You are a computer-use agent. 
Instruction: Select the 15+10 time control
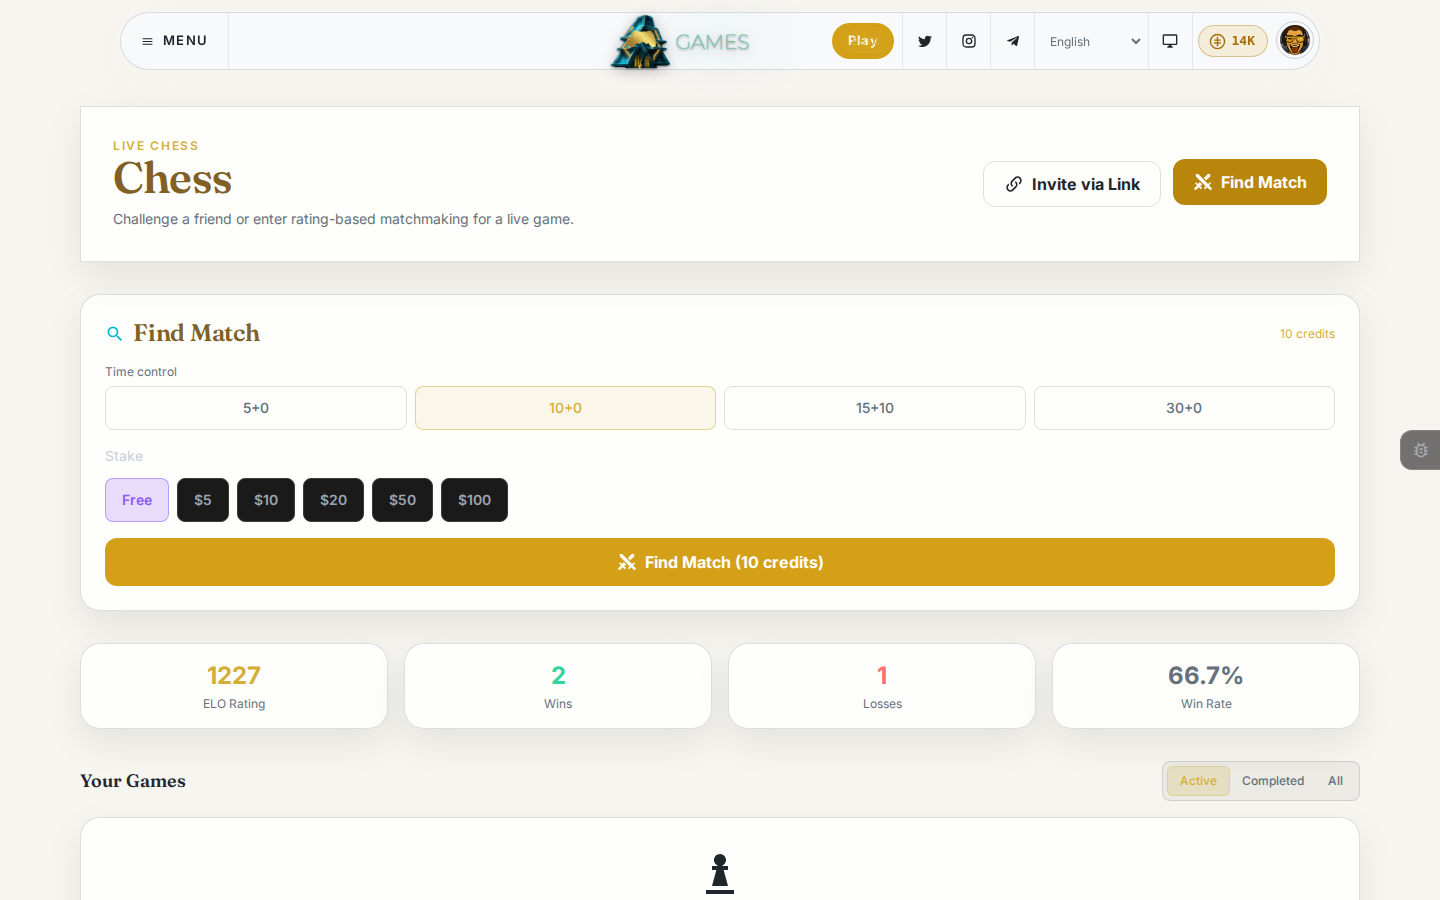click(875, 408)
